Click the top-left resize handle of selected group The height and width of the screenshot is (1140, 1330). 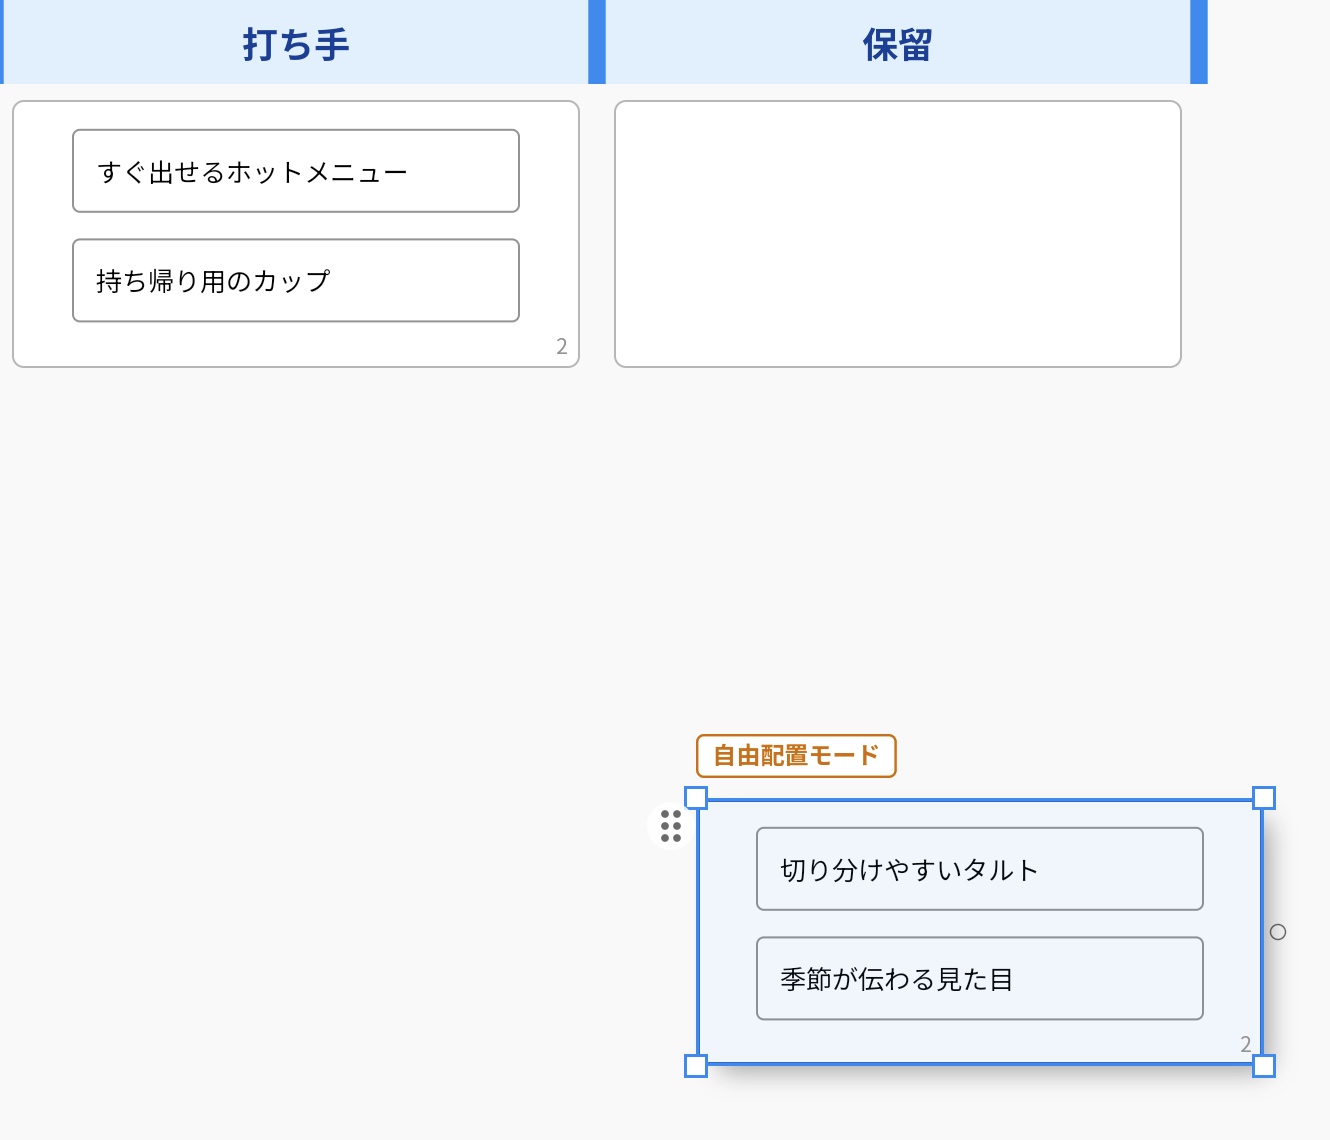tap(696, 798)
